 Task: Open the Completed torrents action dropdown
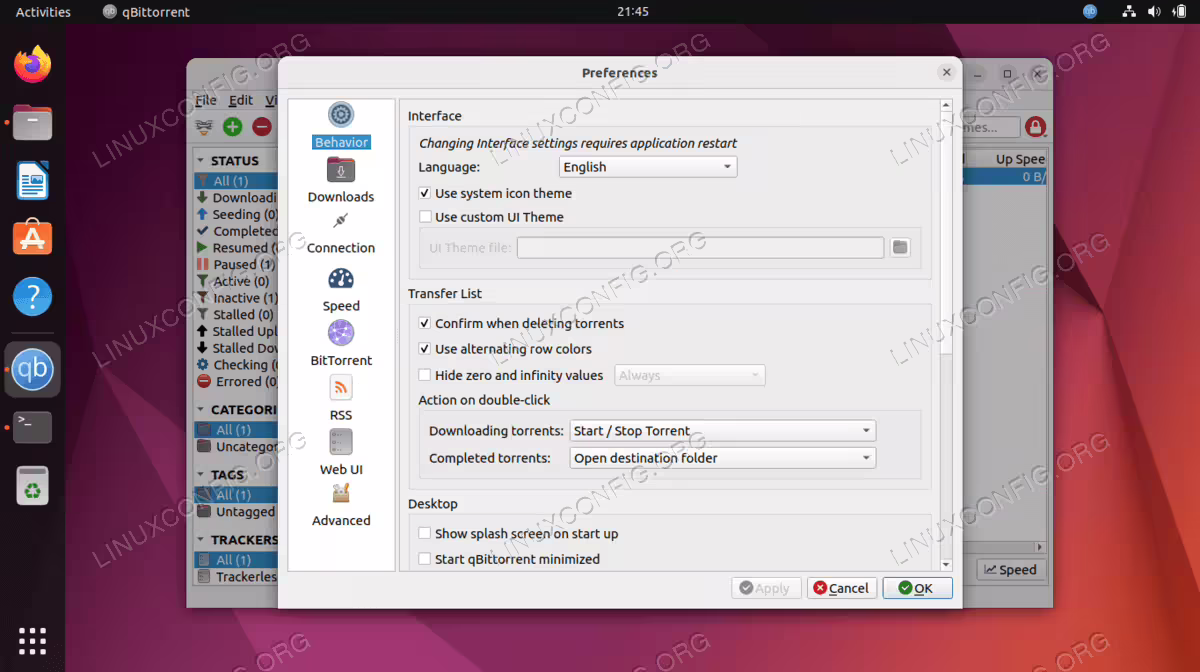tap(723, 458)
